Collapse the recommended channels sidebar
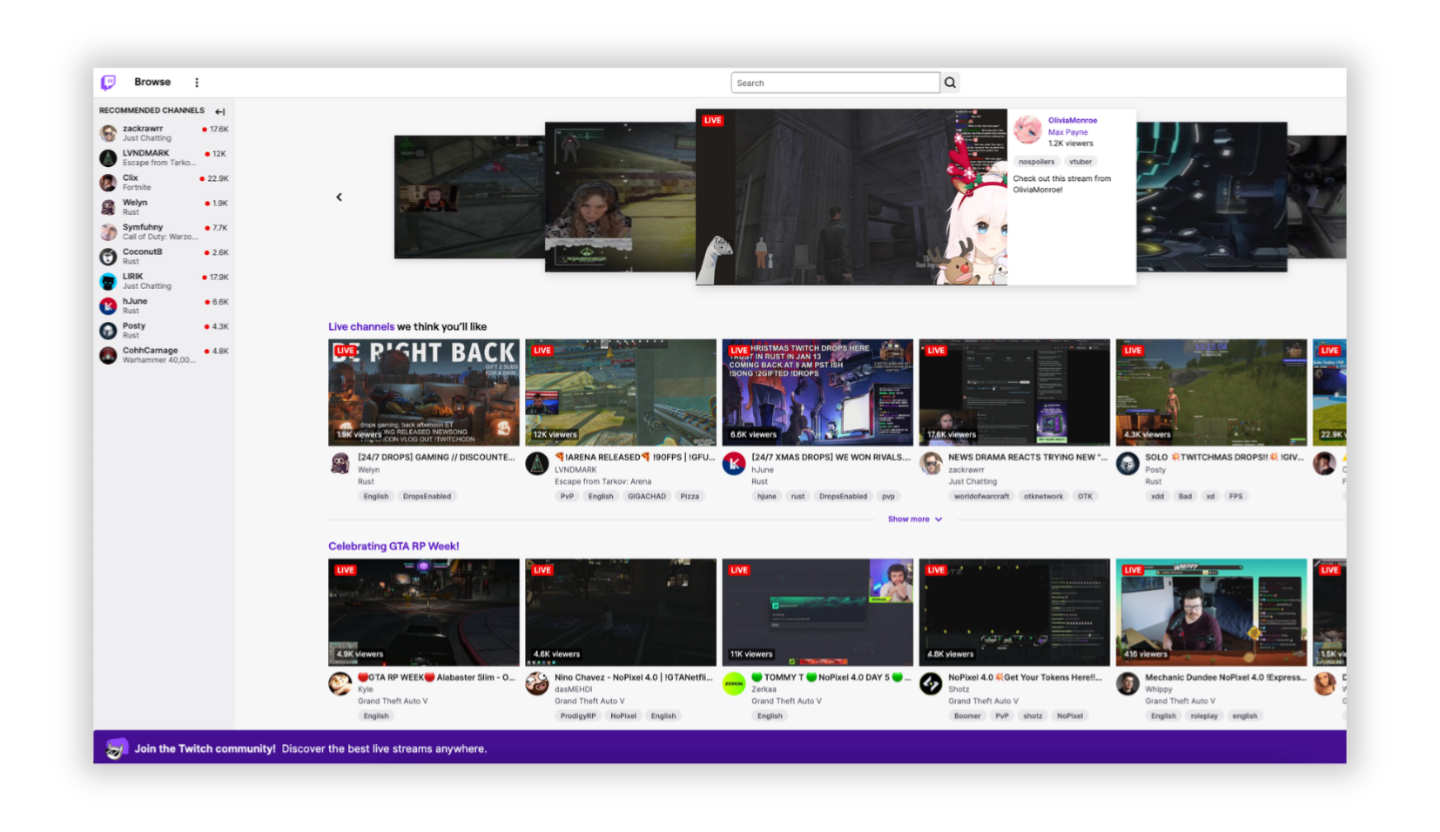The image size is (1440, 832). coord(221,111)
